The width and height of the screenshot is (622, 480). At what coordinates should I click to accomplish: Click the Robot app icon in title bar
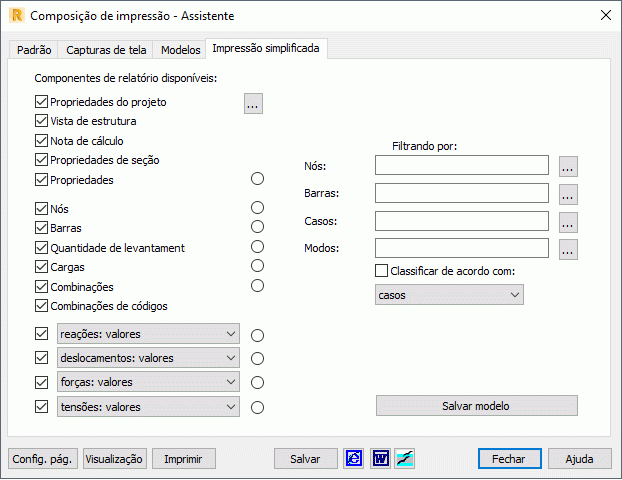click(x=17, y=15)
